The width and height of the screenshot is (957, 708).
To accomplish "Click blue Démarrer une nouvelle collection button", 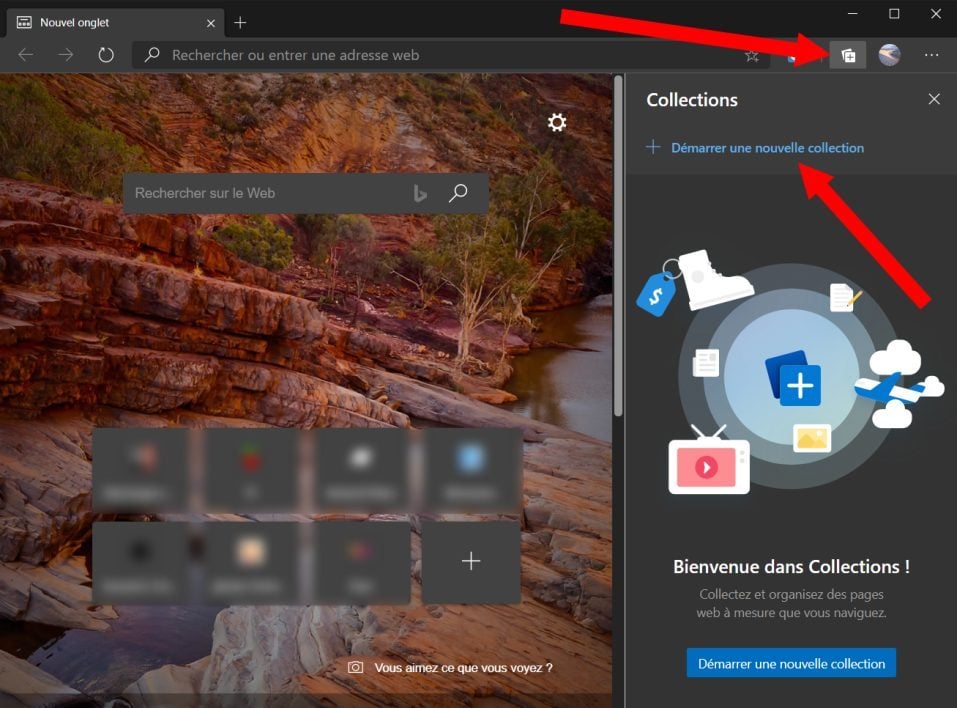I will 791,663.
